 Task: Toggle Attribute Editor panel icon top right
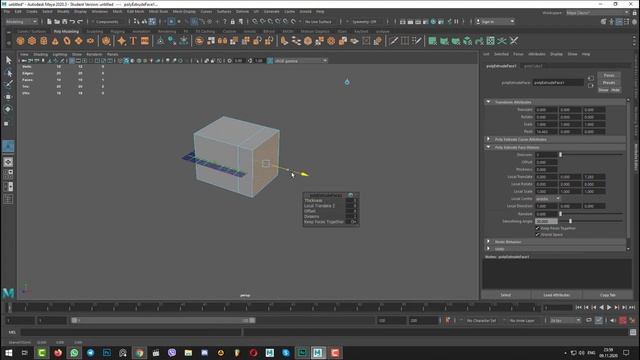tap(619, 22)
